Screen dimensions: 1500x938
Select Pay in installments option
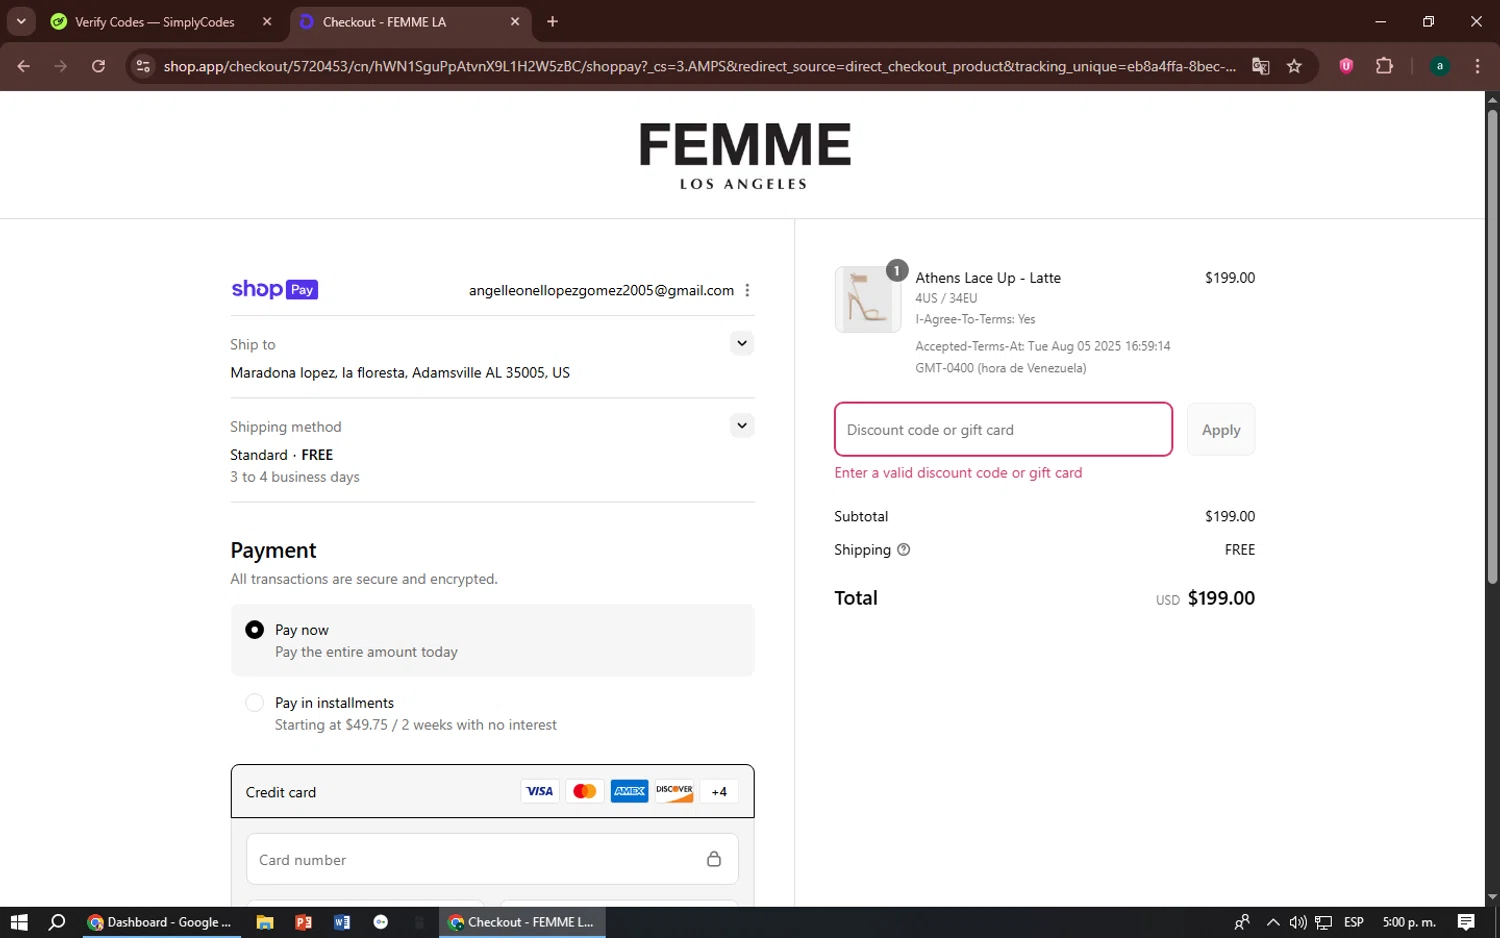click(x=254, y=703)
